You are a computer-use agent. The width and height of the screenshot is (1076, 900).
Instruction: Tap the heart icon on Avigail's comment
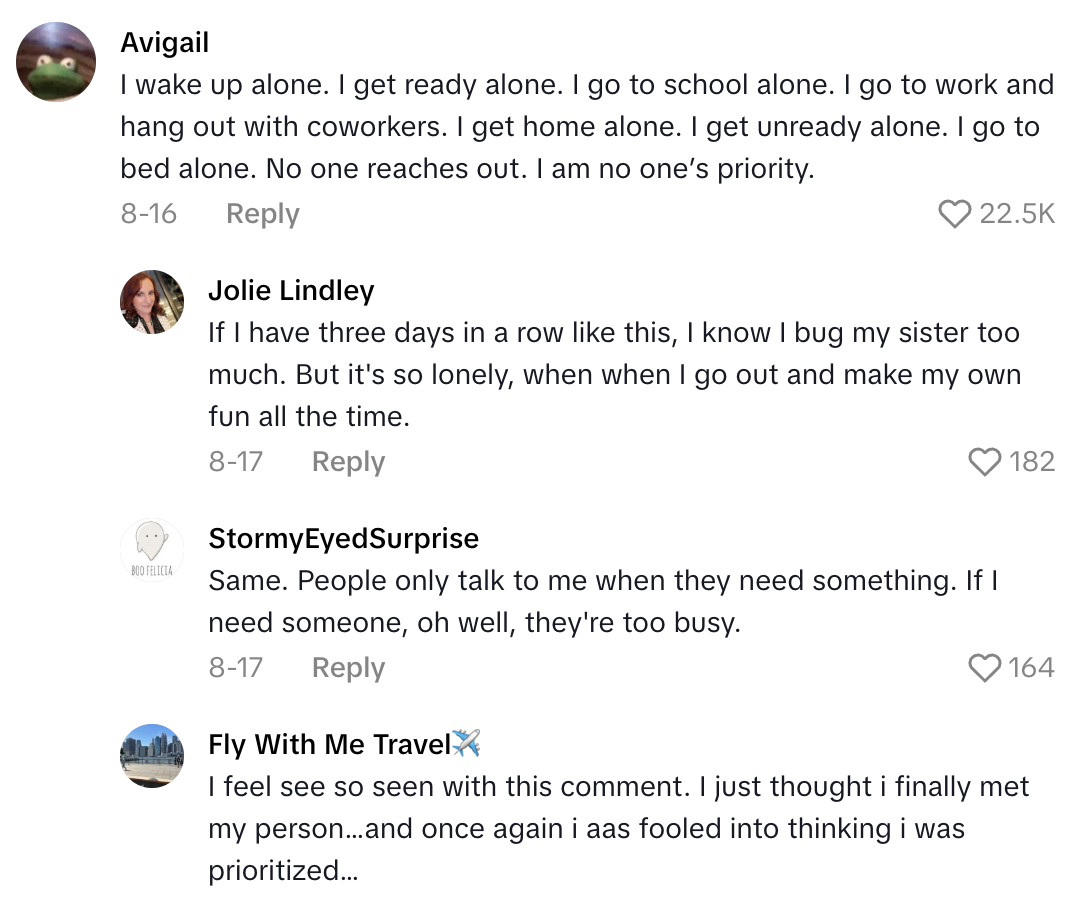point(957,212)
